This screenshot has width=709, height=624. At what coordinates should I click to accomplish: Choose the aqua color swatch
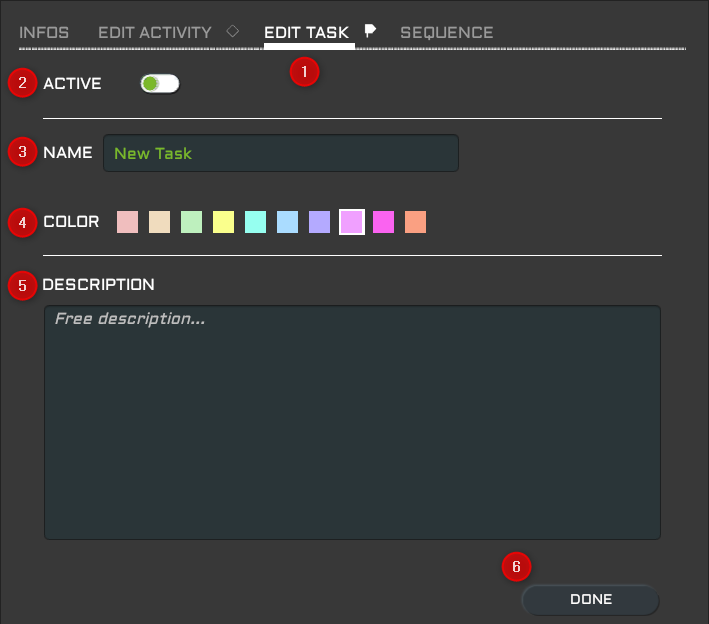point(255,222)
